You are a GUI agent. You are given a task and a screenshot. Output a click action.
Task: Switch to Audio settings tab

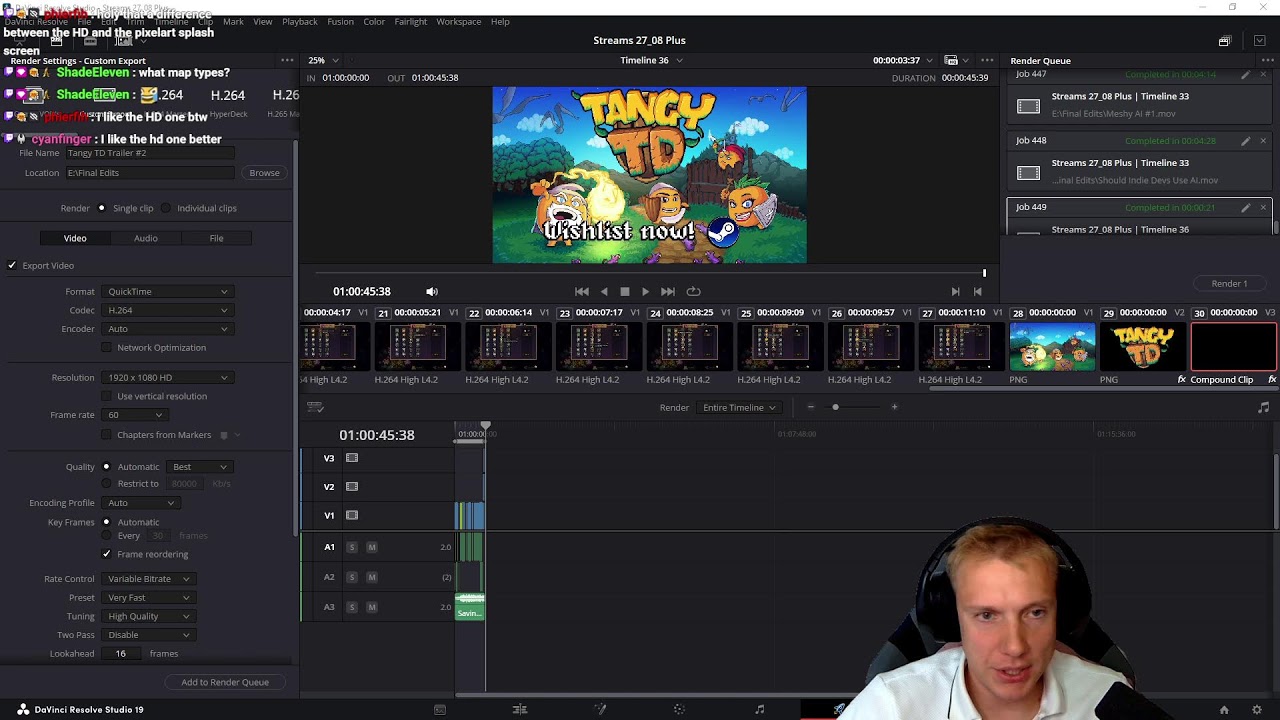coord(146,238)
